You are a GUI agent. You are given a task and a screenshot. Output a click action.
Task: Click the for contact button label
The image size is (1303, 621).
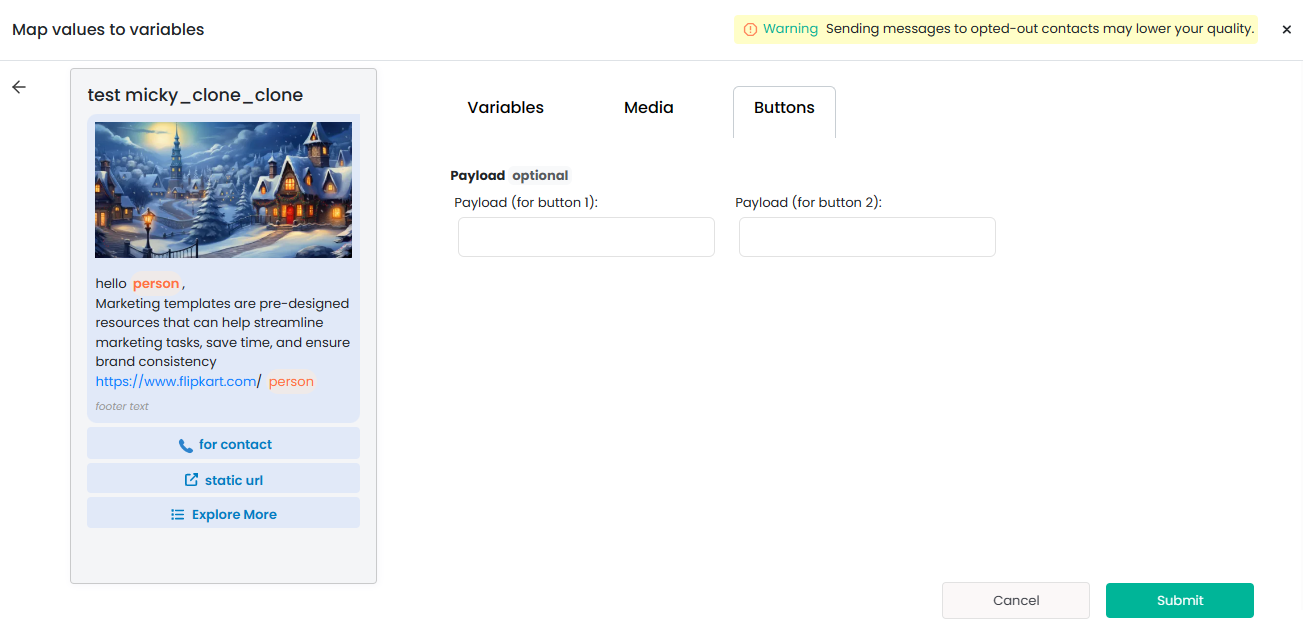pyautogui.click(x=235, y=445)
